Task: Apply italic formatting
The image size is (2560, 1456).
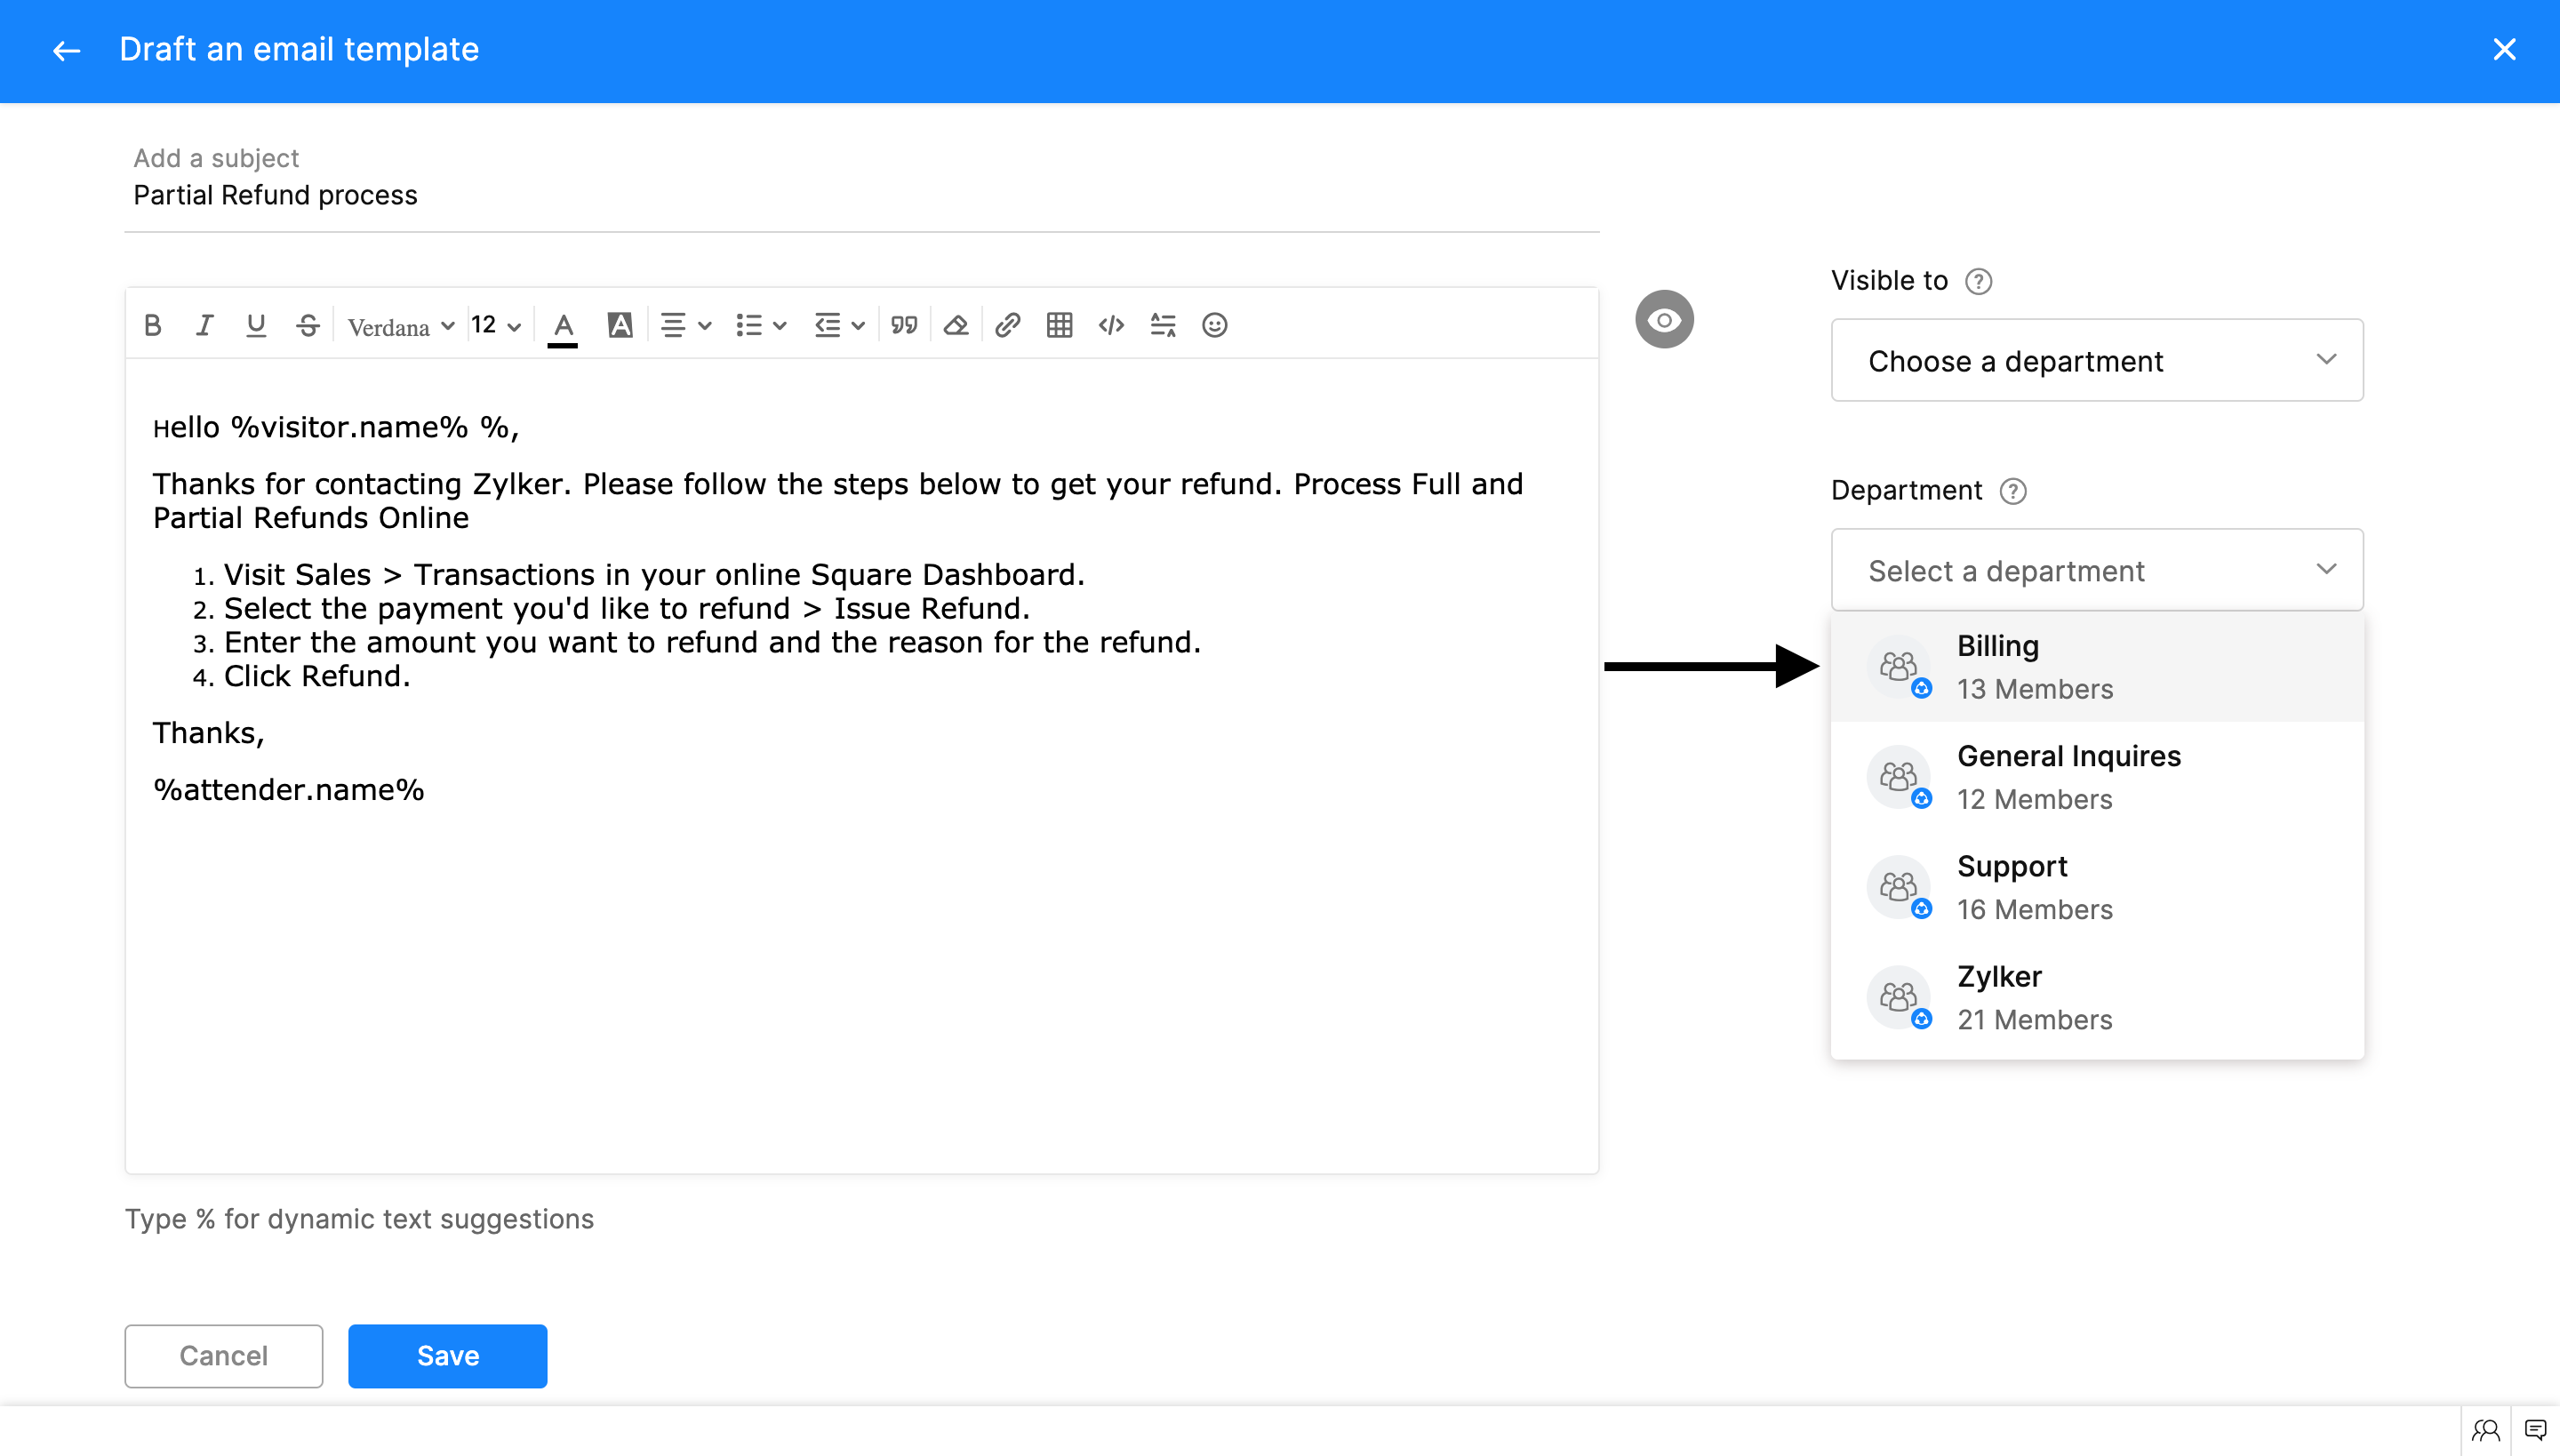Action: (204, 325)
